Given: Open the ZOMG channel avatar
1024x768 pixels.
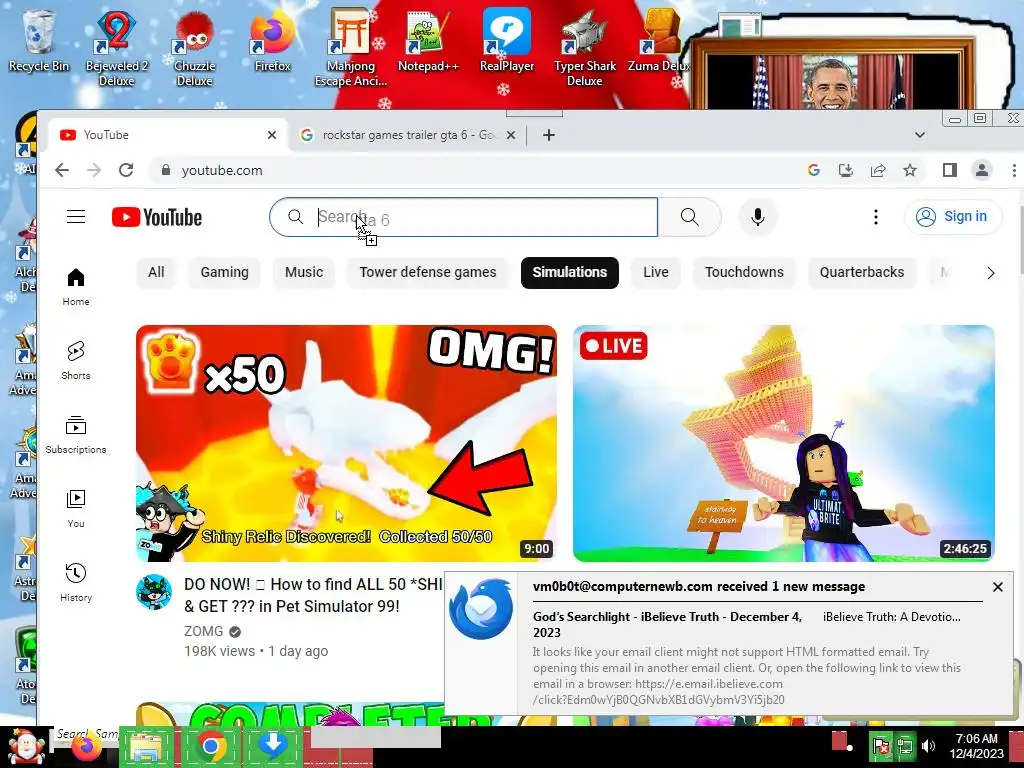Looking at the screenshot, I should [154, 592].
